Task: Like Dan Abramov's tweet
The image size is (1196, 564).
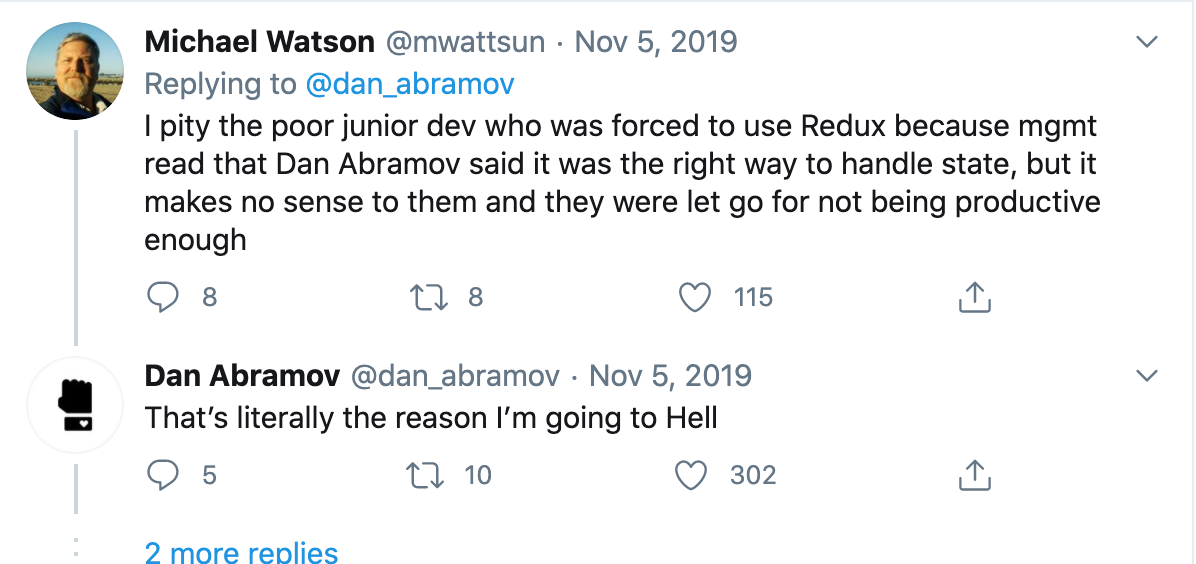Action: click(x=691, y=474)
